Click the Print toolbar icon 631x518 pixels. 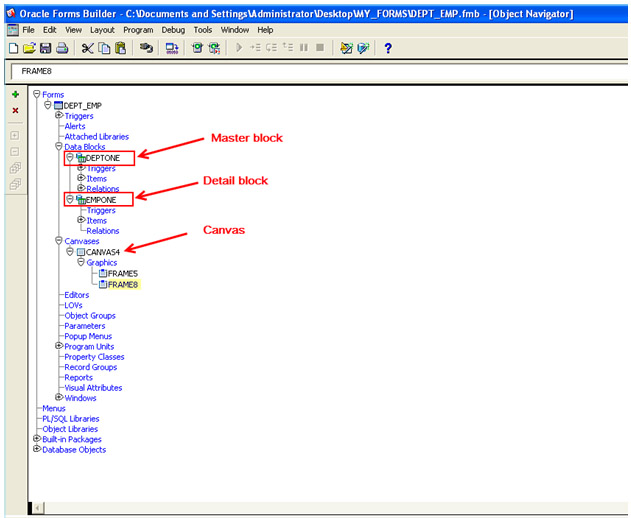(62, 48)
